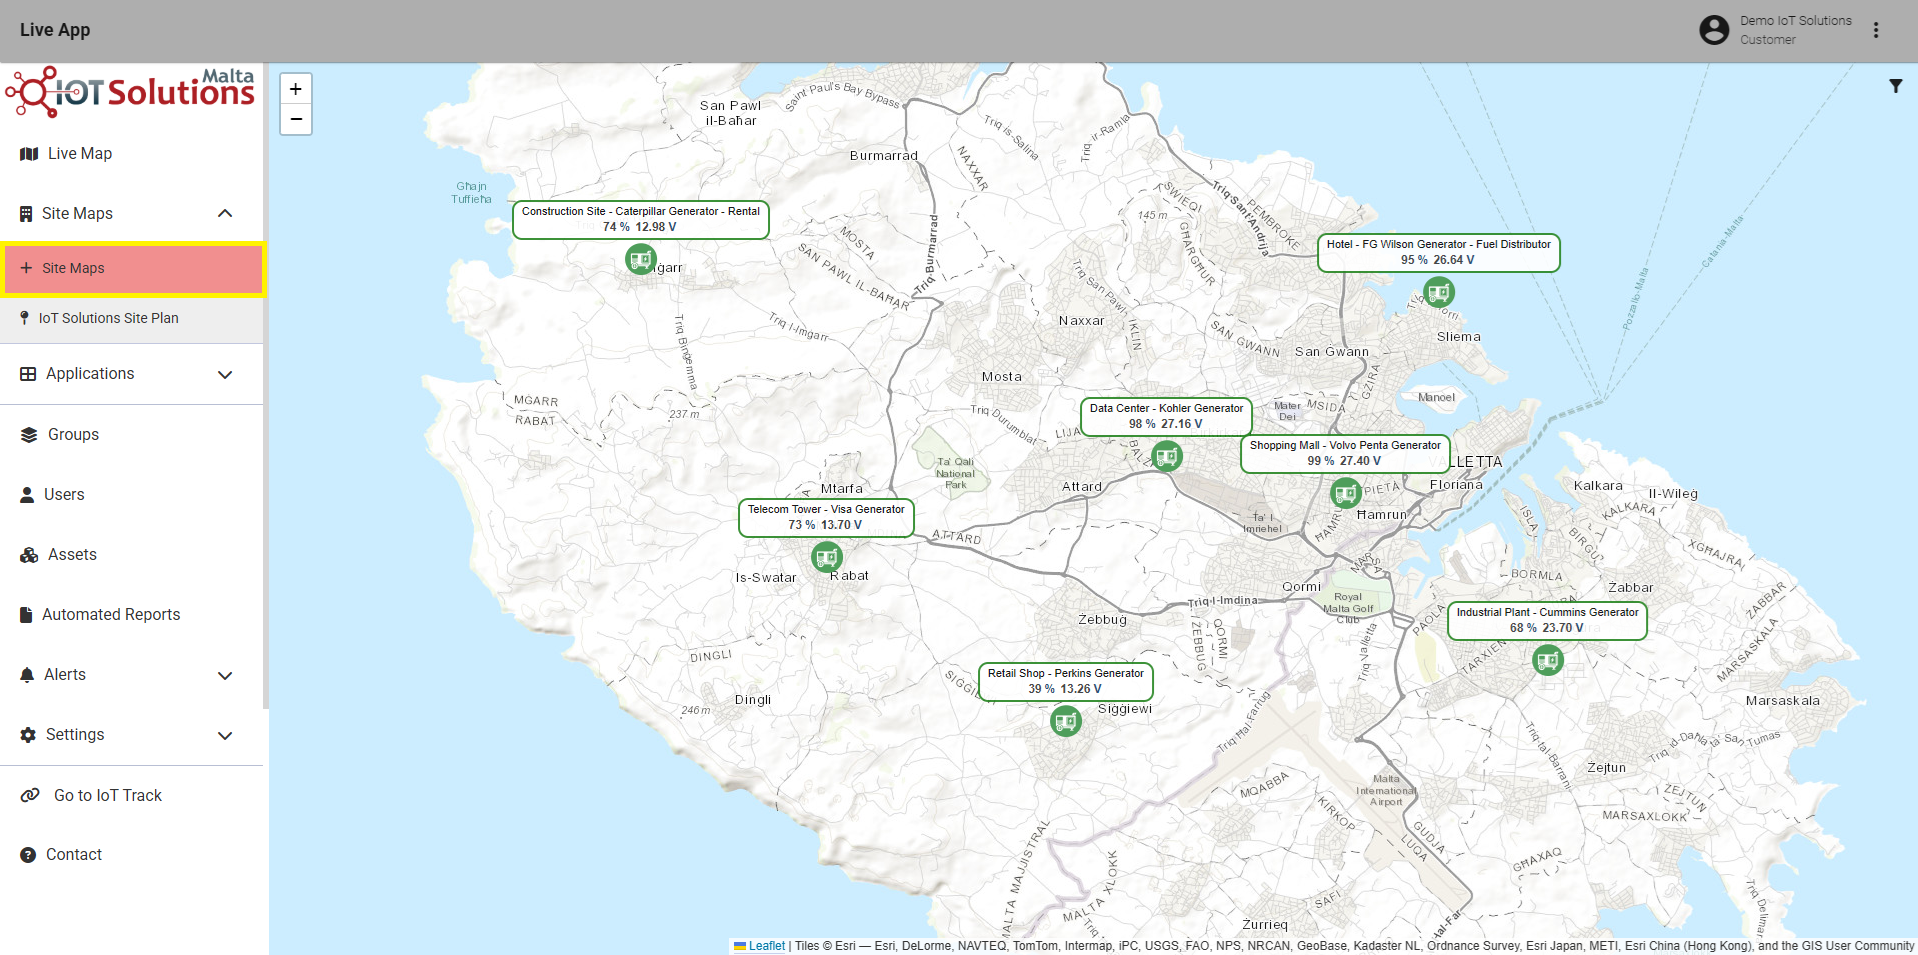The width and height of the screenshot is (1918, 955).
Task: Zoom out the map with minus button
Action: tap(296, 119)
